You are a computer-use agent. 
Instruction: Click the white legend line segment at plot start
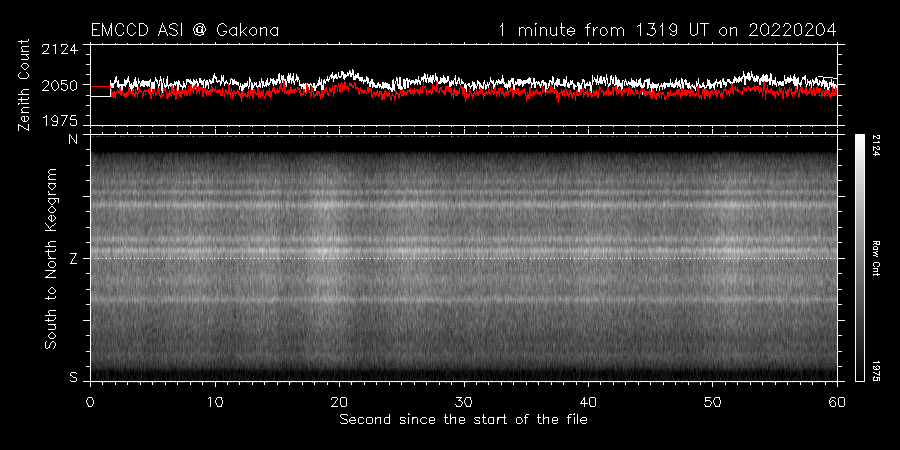click(100, 96)
